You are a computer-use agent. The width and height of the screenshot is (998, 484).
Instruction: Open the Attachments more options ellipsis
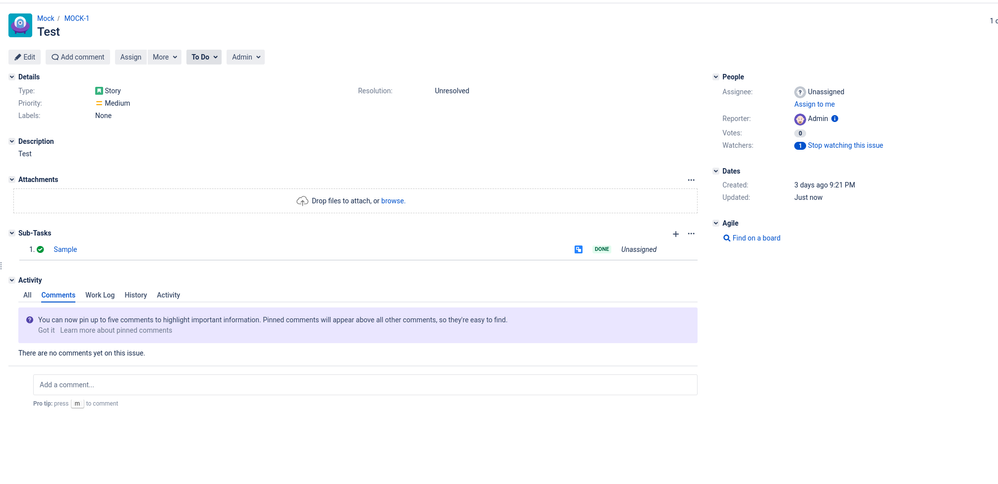click(691, 180)
